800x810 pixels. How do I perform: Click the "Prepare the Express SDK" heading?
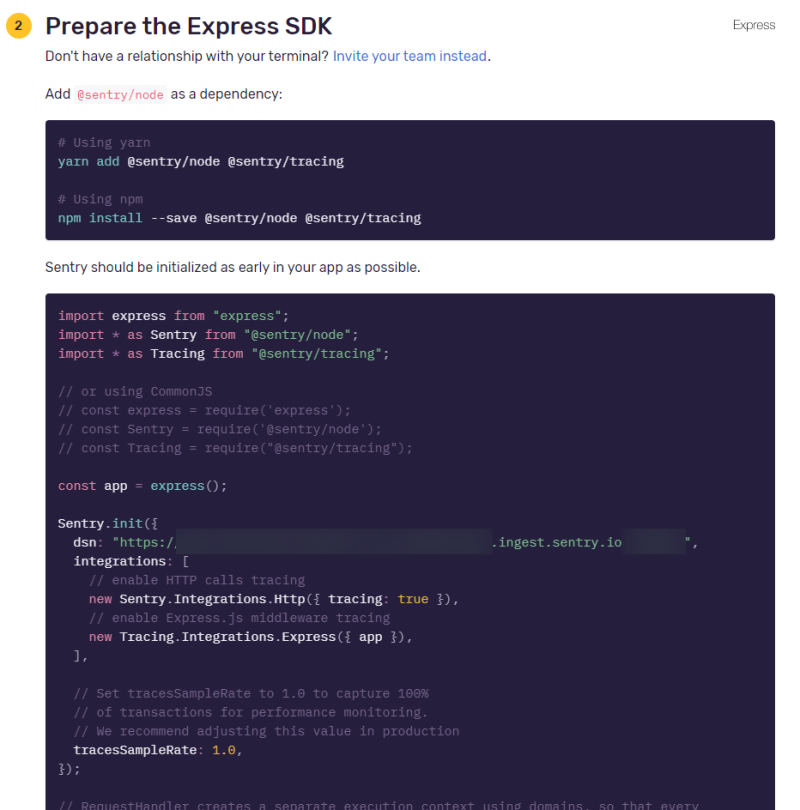(x=189, y=26)
